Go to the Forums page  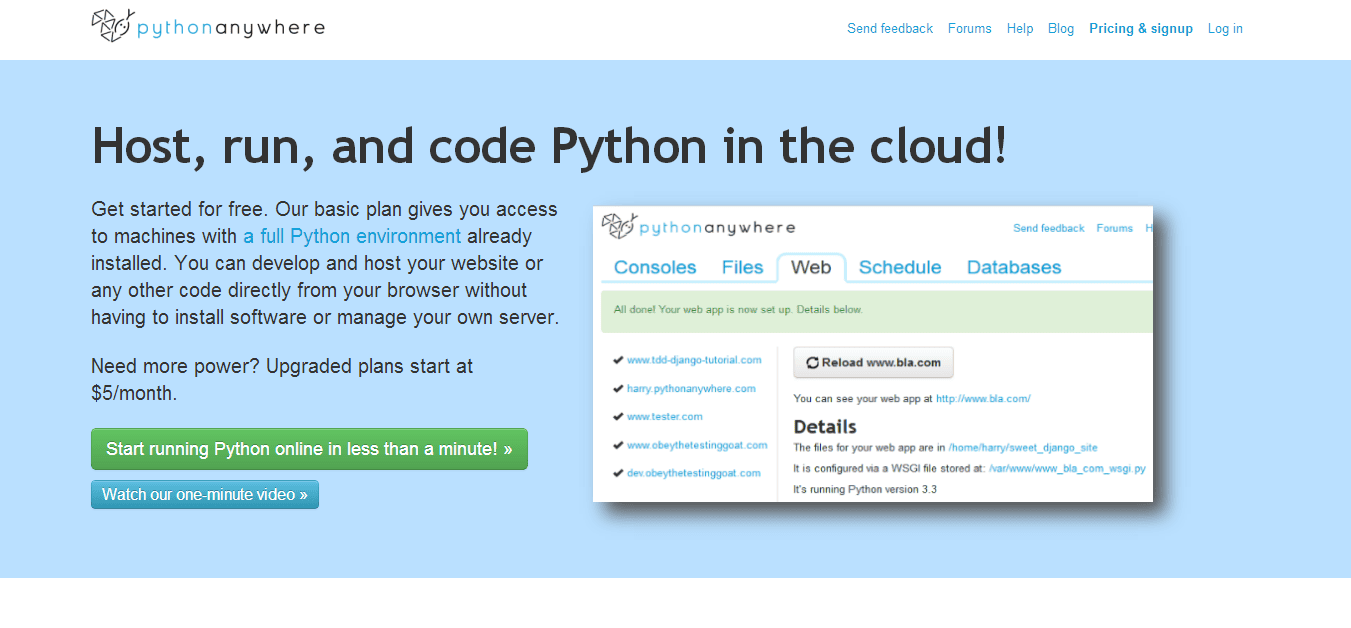[970, 29]
